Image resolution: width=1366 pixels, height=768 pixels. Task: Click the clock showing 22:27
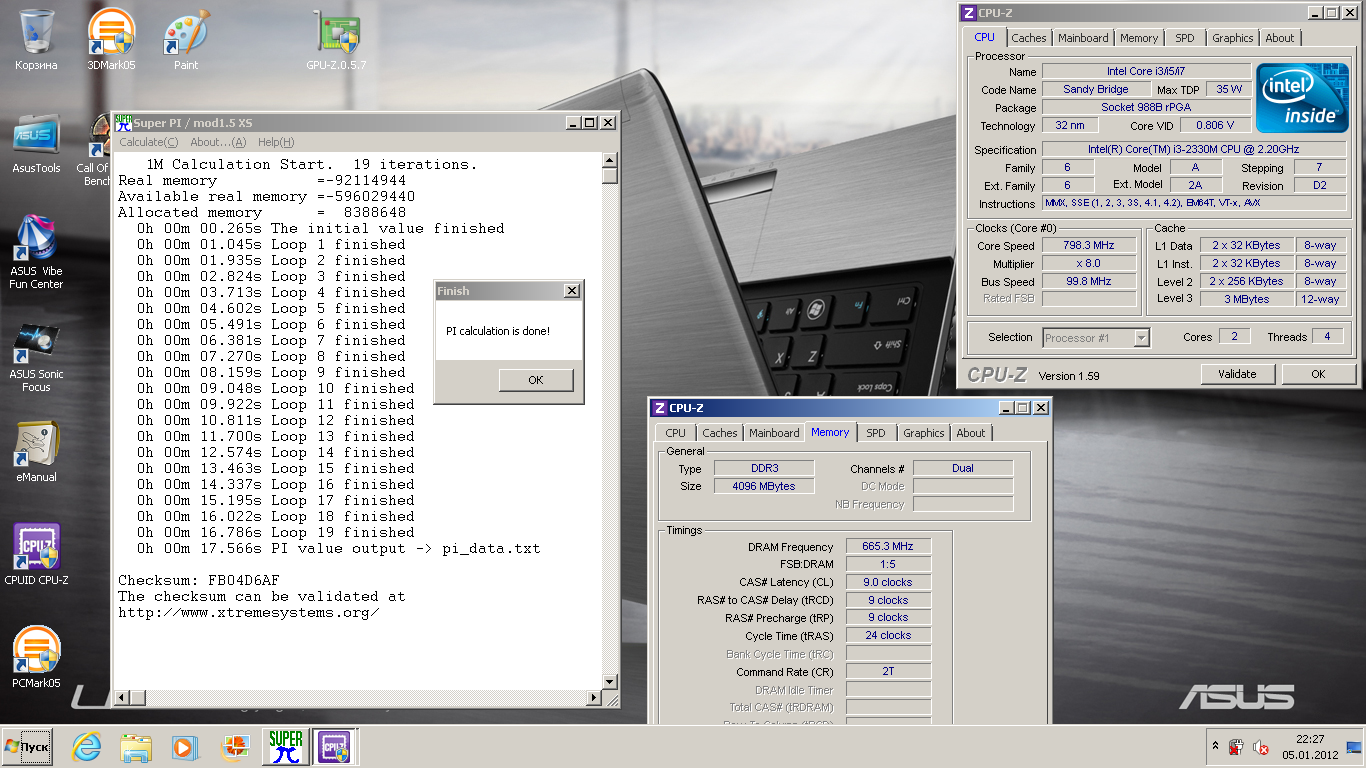click(1309, 739)
